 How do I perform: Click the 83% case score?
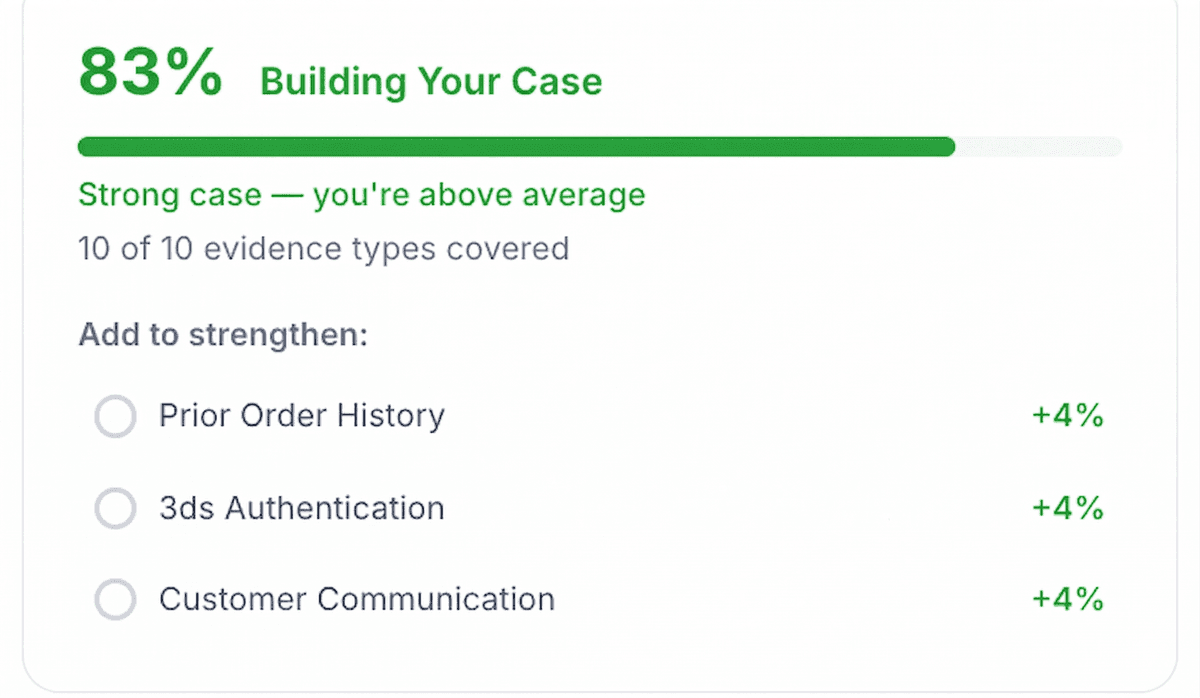[150, 74]
